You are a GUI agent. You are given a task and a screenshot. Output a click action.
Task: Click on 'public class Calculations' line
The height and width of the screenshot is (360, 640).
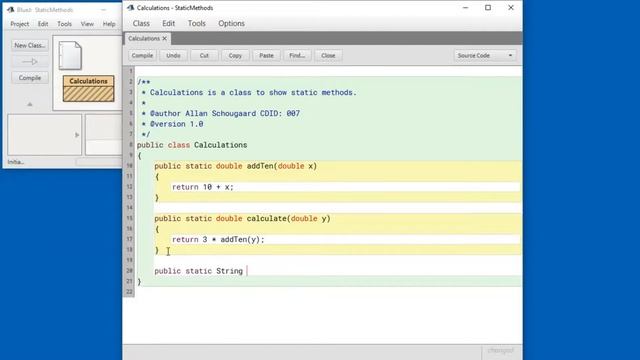pyautogui.click(x=192, y=145)
